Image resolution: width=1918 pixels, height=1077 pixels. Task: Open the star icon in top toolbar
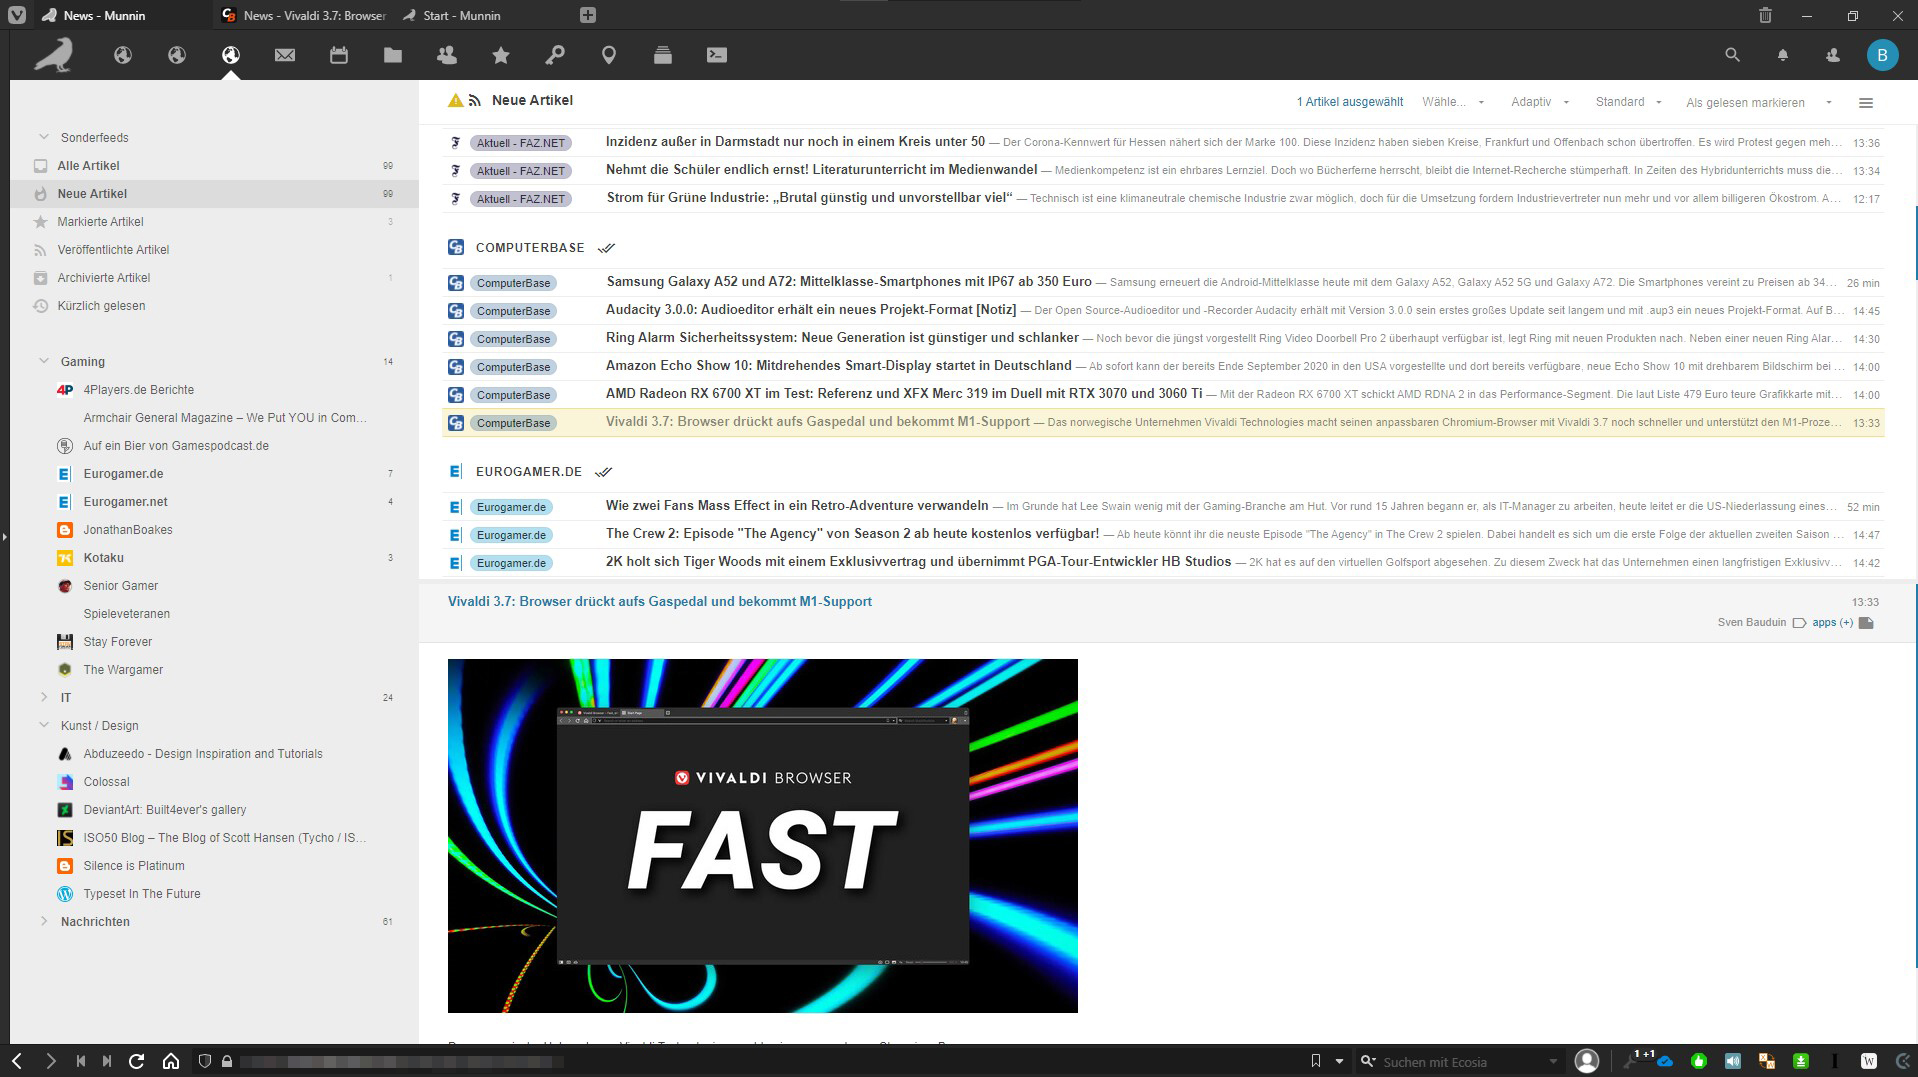tap(501, 55)
